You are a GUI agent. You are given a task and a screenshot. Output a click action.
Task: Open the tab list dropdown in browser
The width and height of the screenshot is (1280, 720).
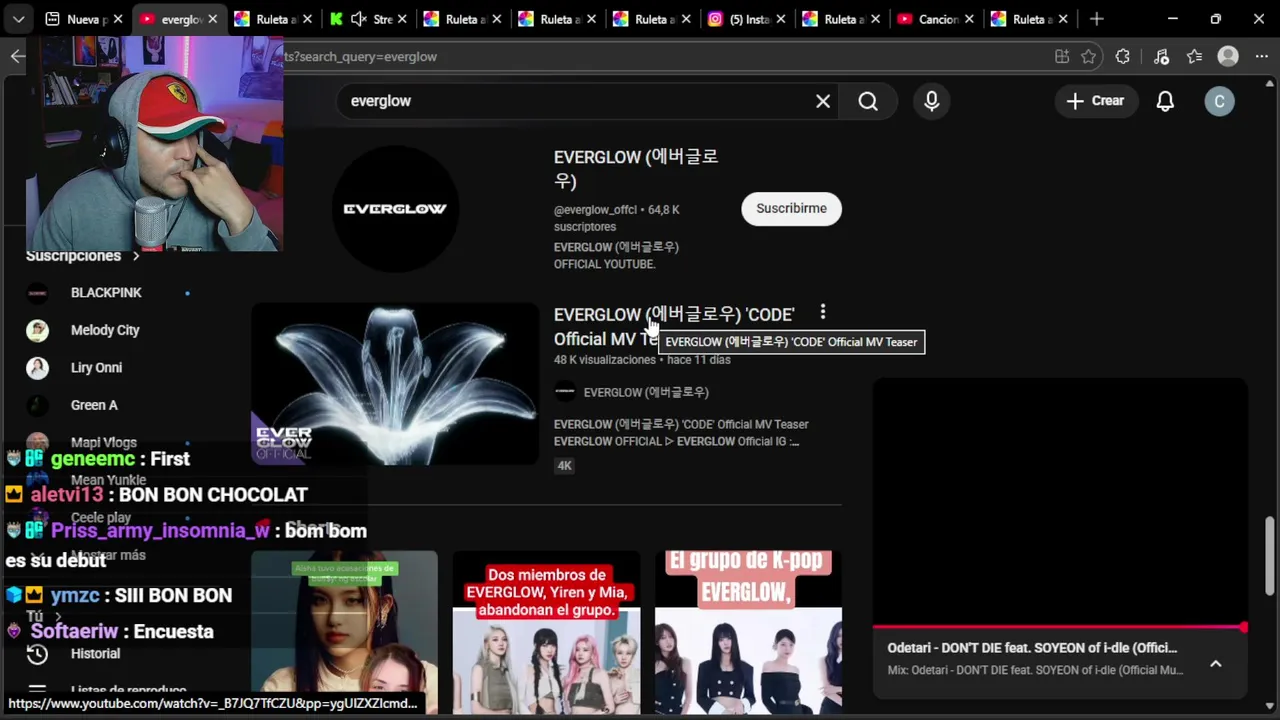(x=18, y=19)
